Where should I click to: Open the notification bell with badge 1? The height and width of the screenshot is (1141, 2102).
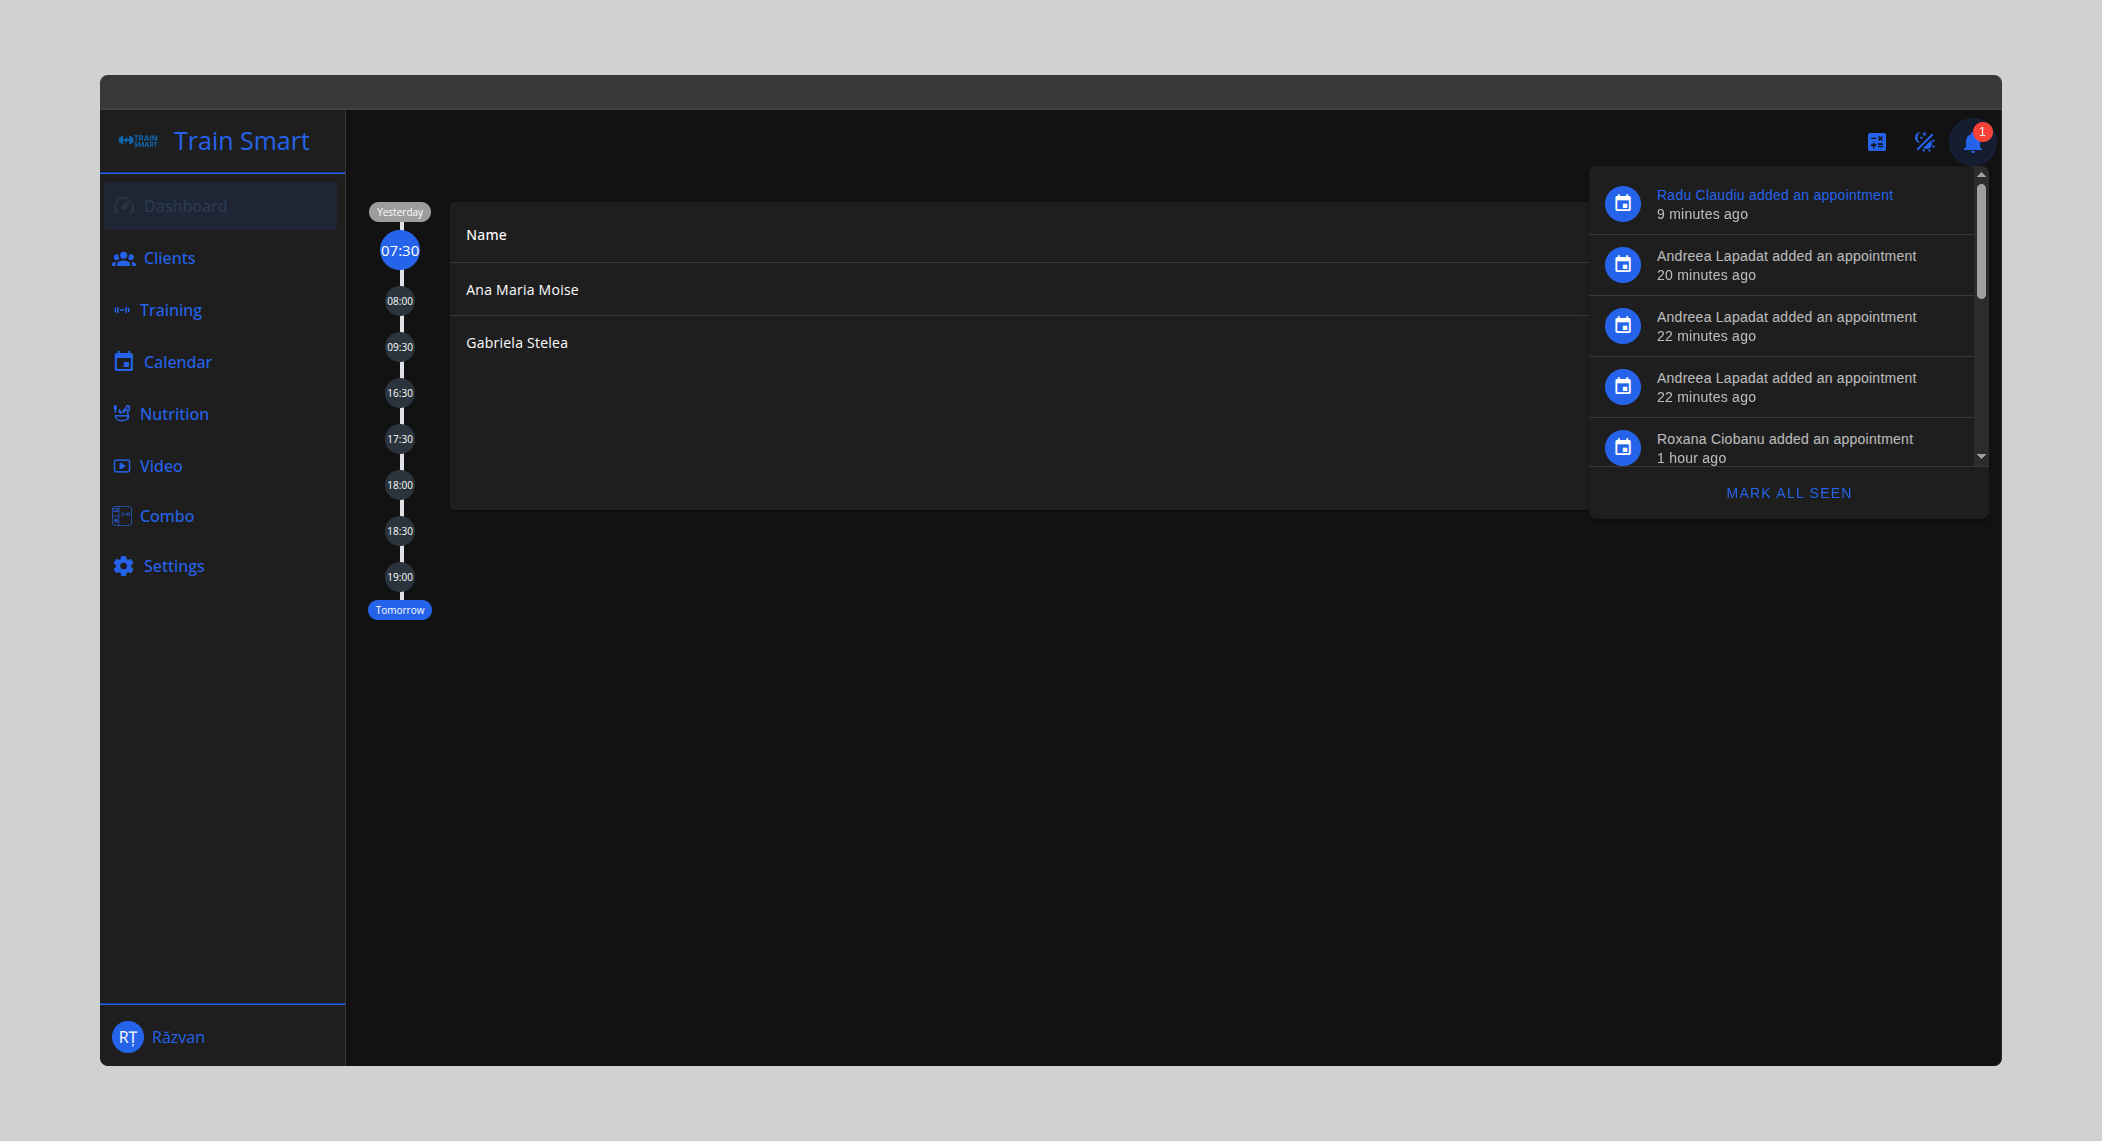(x=1971, y=142)
